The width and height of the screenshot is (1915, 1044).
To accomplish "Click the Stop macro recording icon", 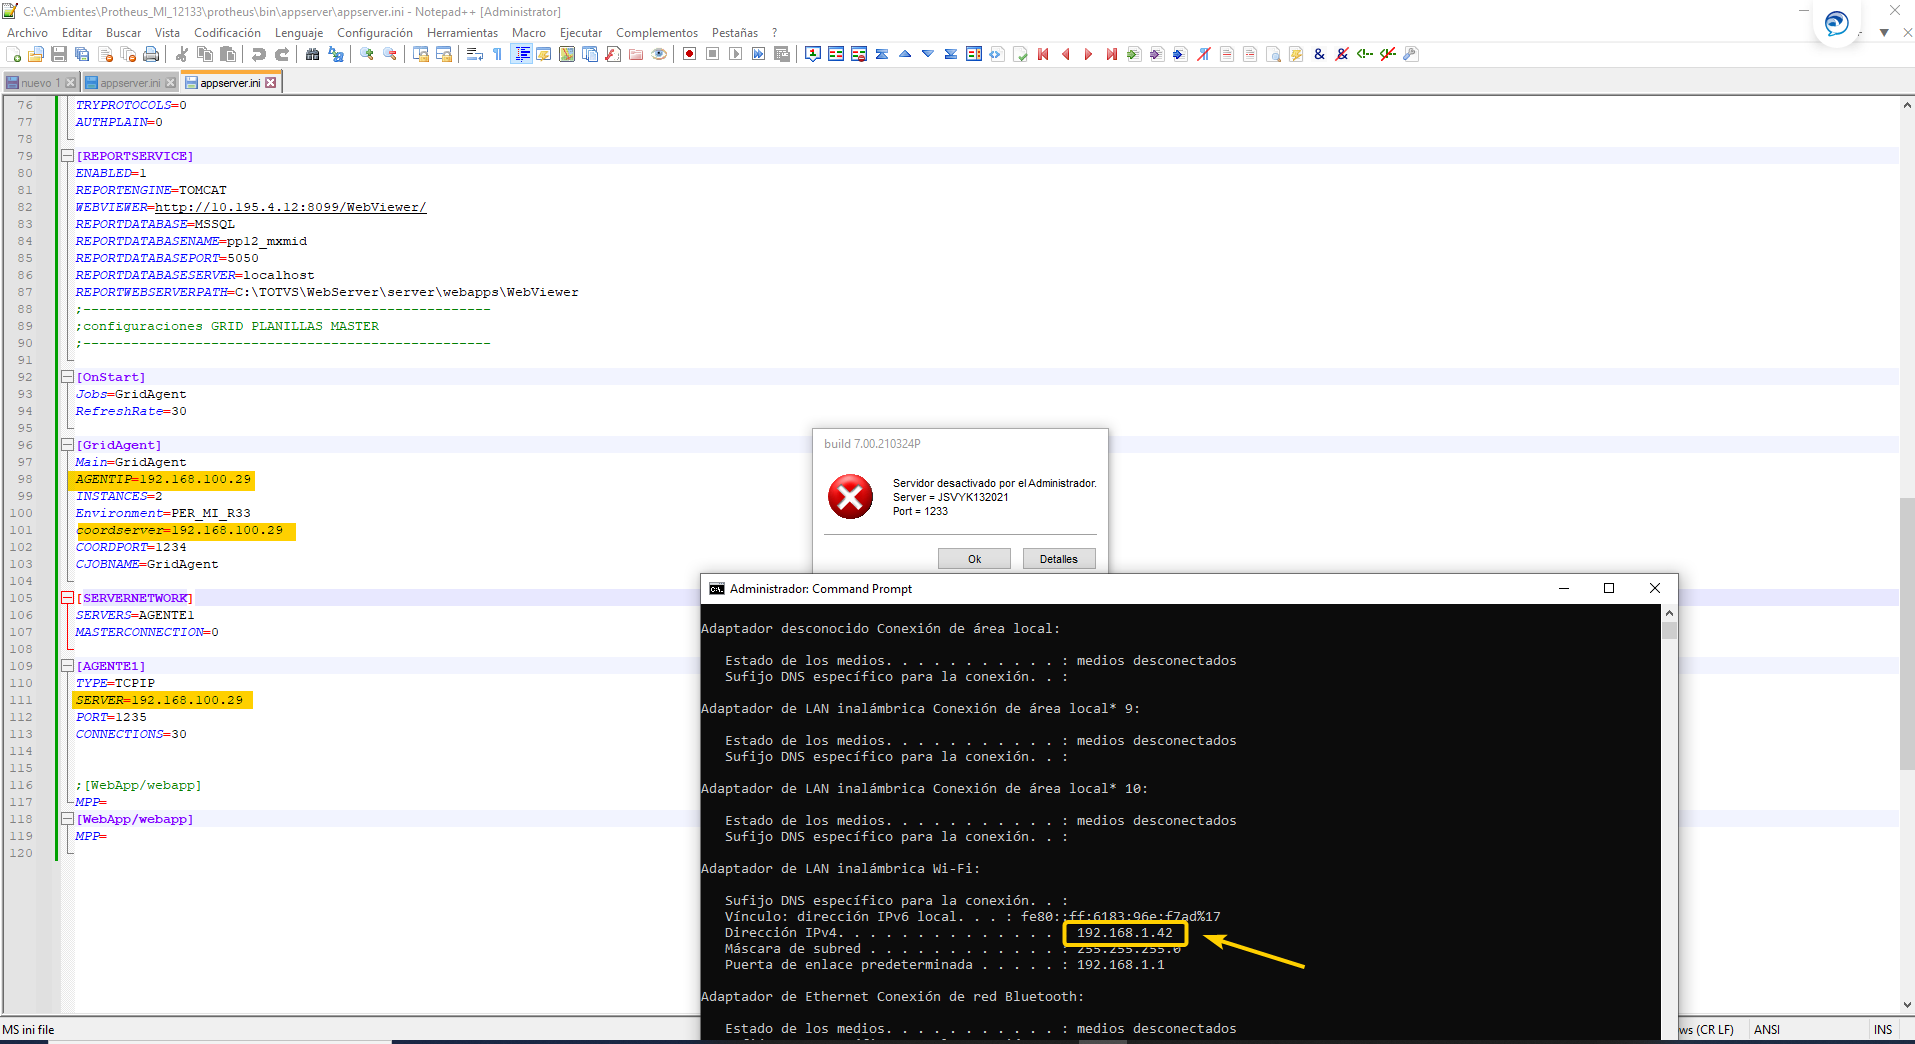I will point(712,54).
